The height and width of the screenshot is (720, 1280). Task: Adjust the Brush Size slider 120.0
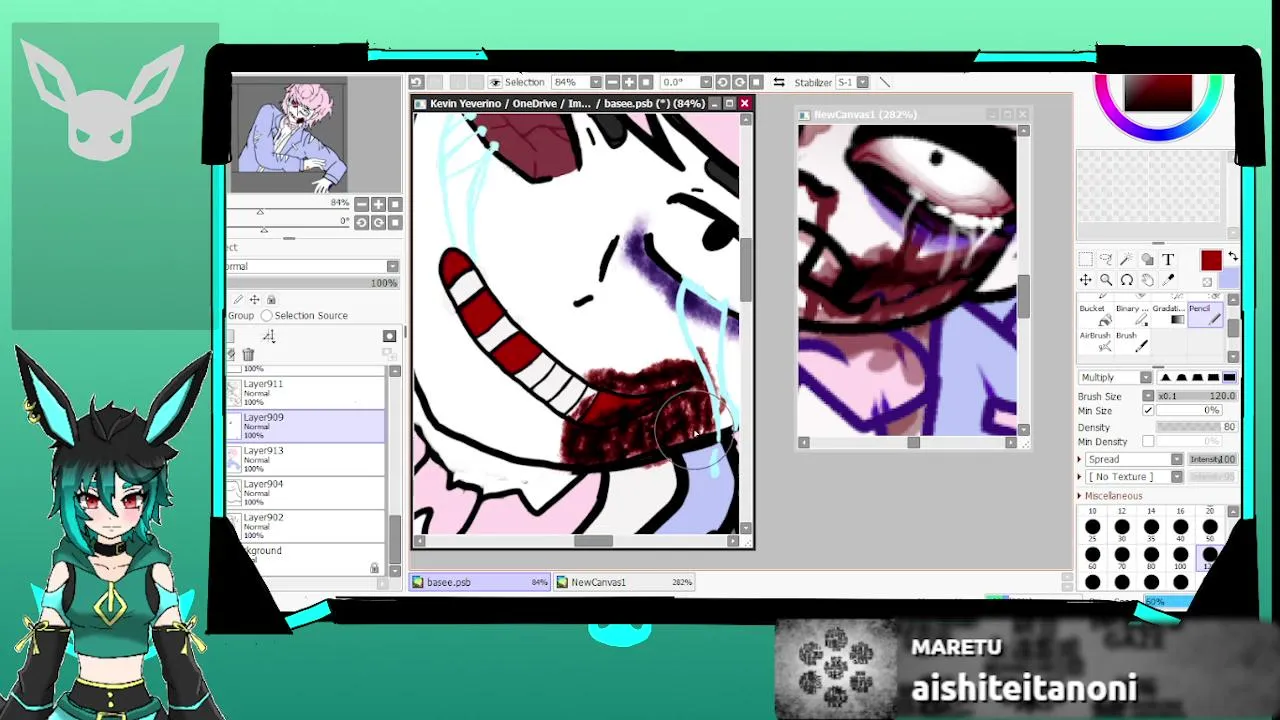(1197, 396)
